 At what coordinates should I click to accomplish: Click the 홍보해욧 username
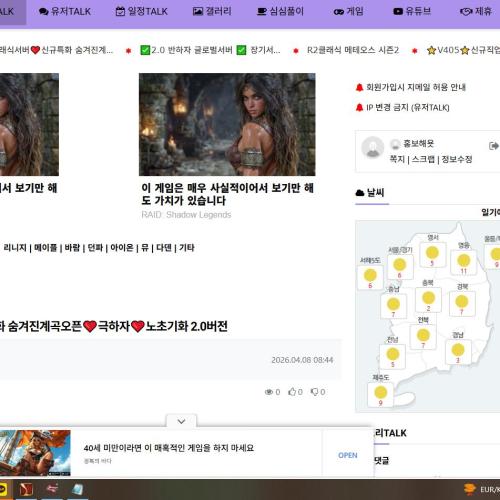(x=419, y=144)
